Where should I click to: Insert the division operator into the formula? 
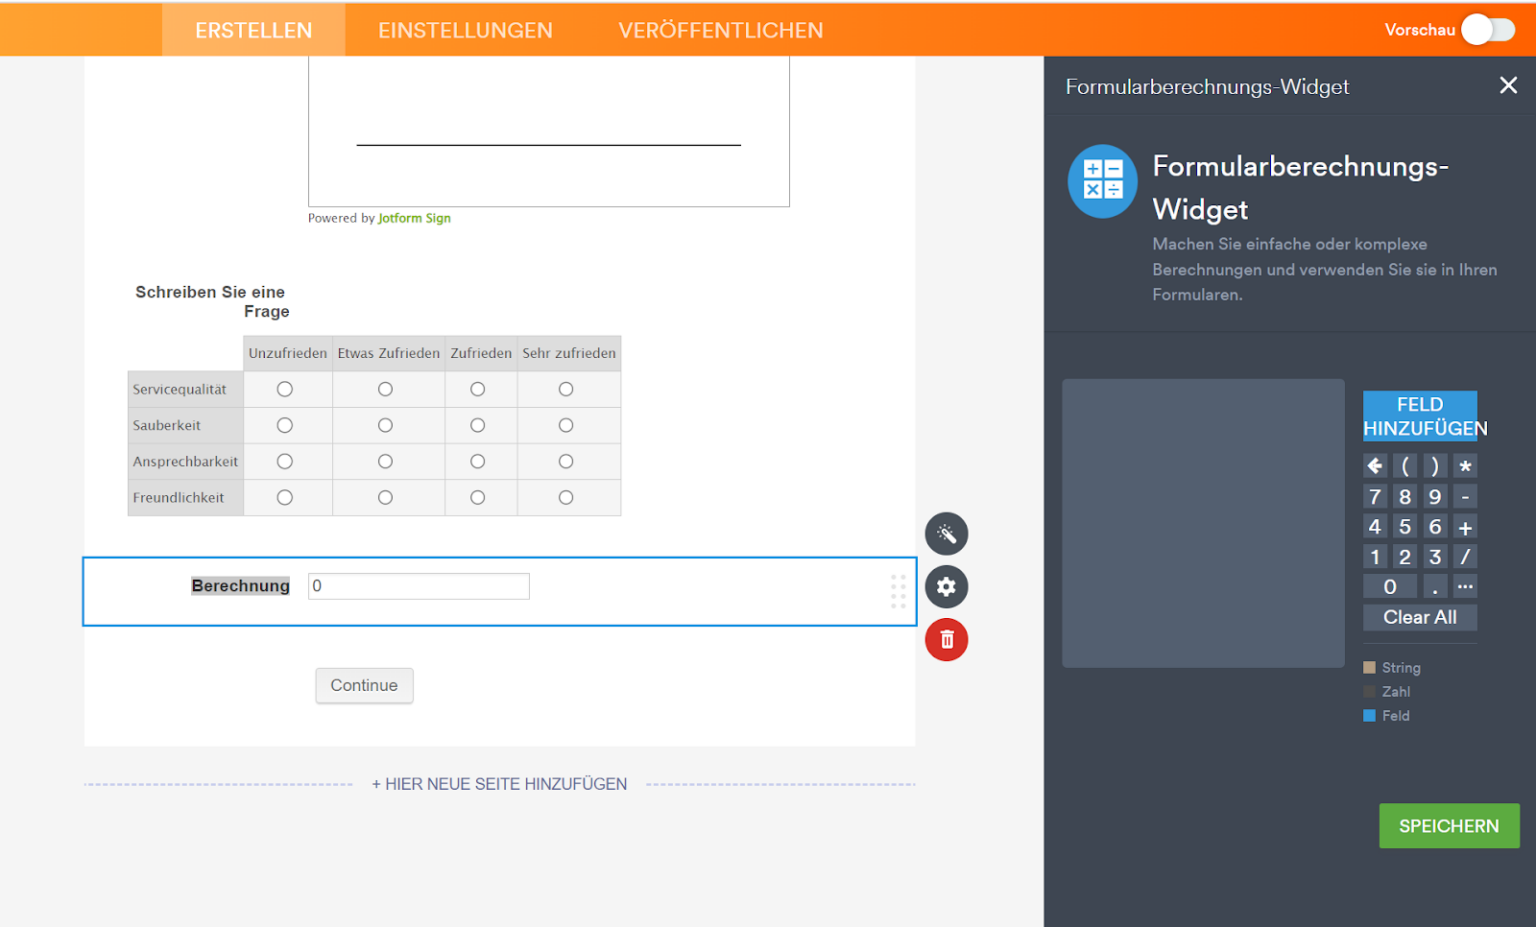click(x=1464, y=556)
